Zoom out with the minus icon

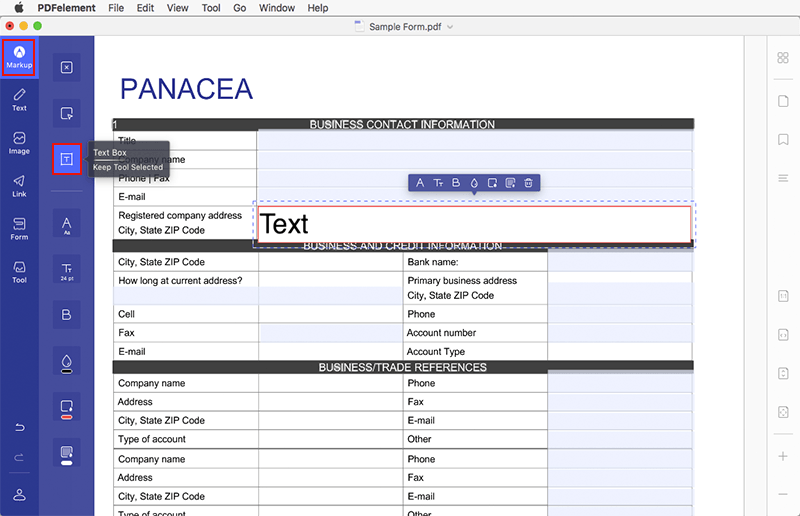[x=783, y=494]
